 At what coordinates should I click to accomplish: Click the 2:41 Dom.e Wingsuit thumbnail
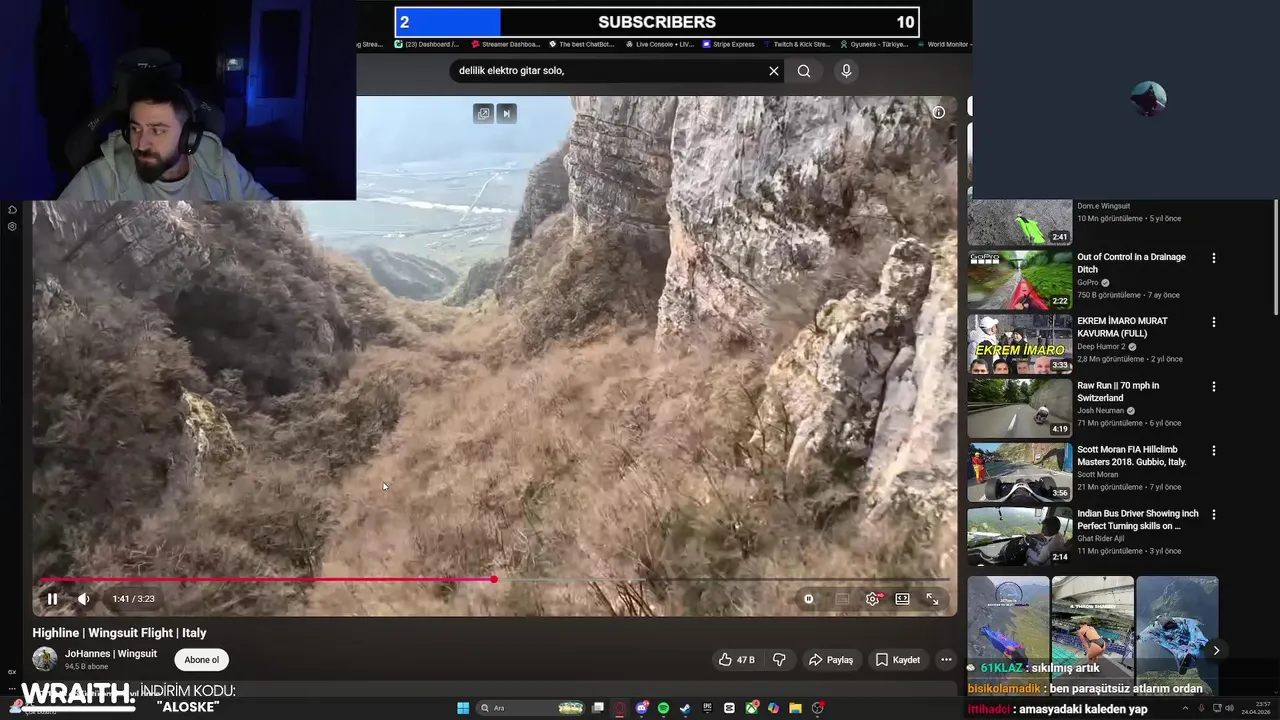pos(1020,222)
